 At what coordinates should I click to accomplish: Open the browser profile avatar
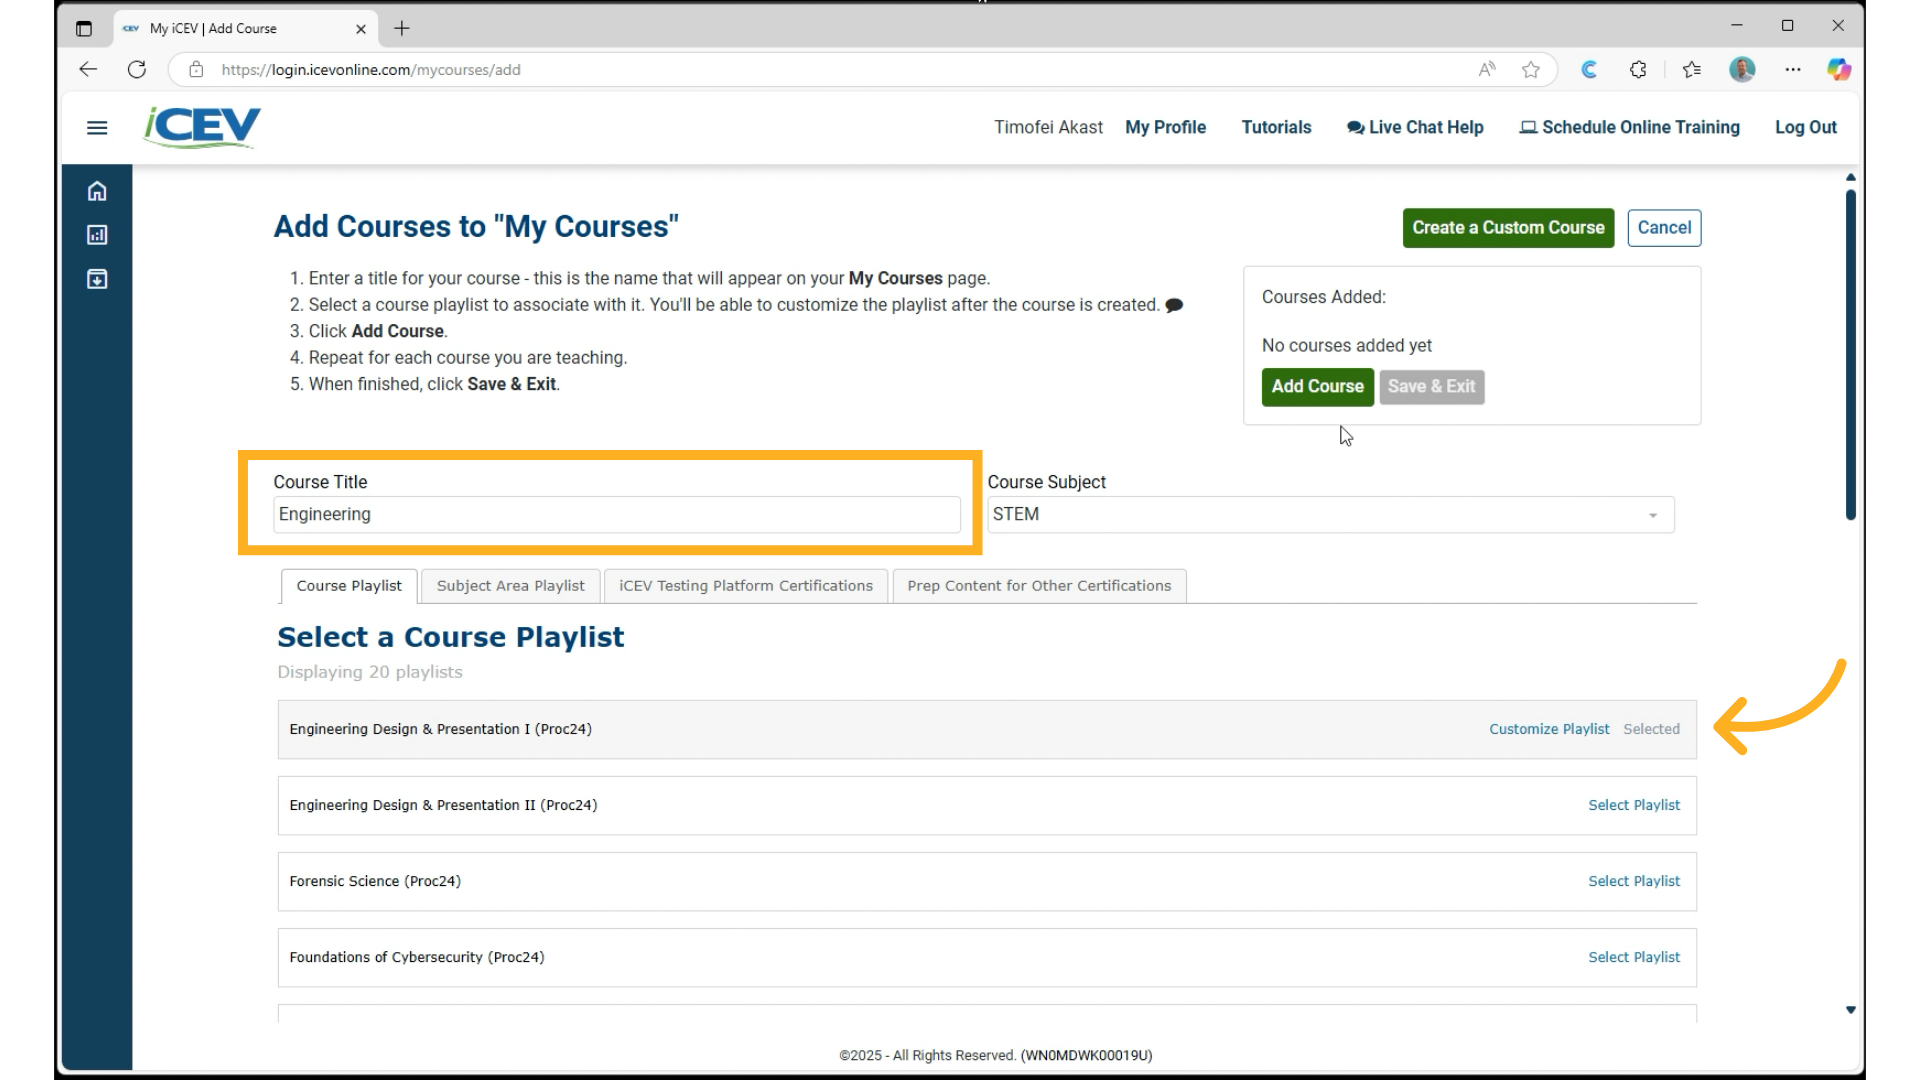[1742, 69]
